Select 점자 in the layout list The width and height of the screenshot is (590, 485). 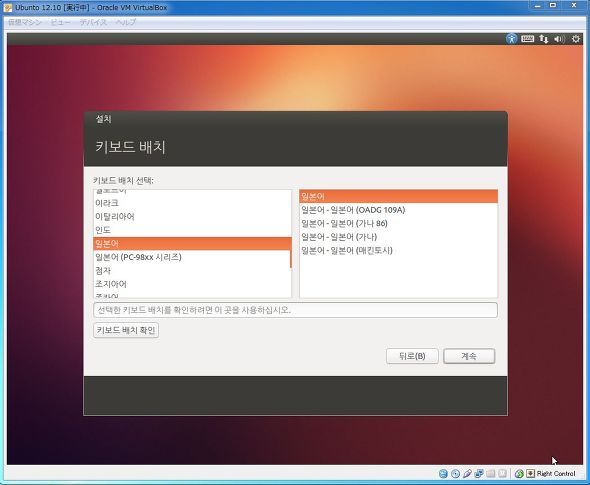pos(192,271)
